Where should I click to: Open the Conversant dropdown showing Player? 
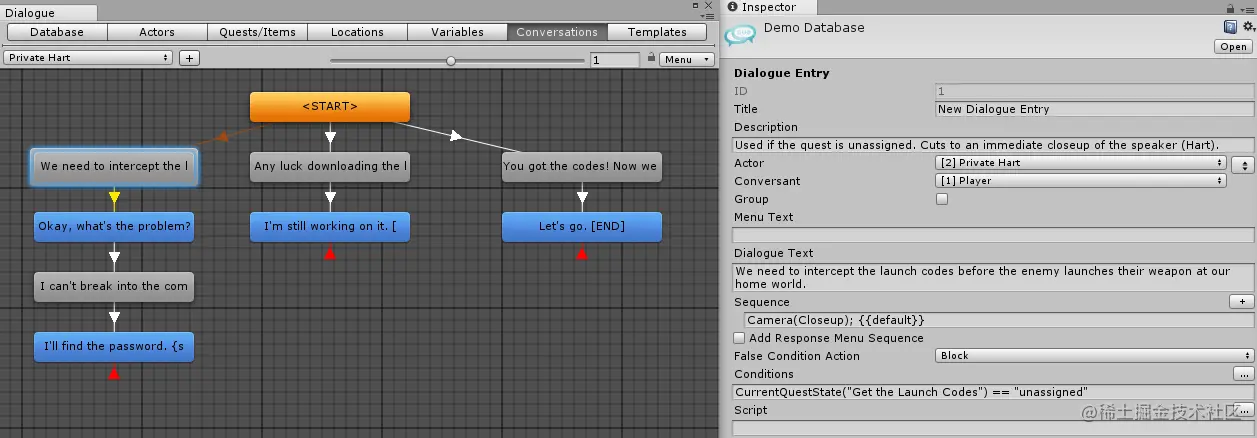(1081, 181)
